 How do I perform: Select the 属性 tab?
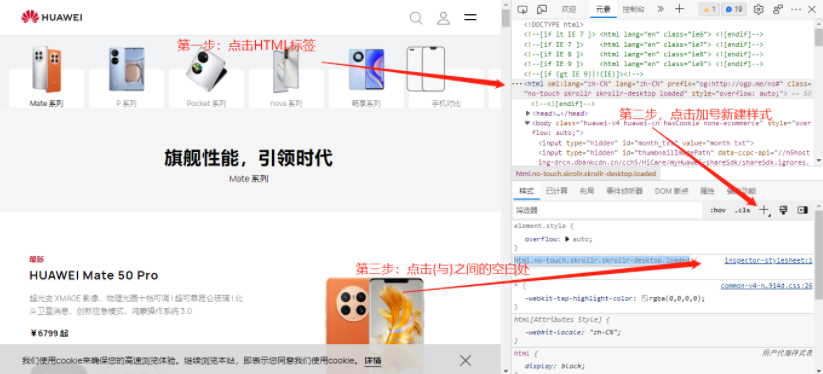tap(707, 191)
